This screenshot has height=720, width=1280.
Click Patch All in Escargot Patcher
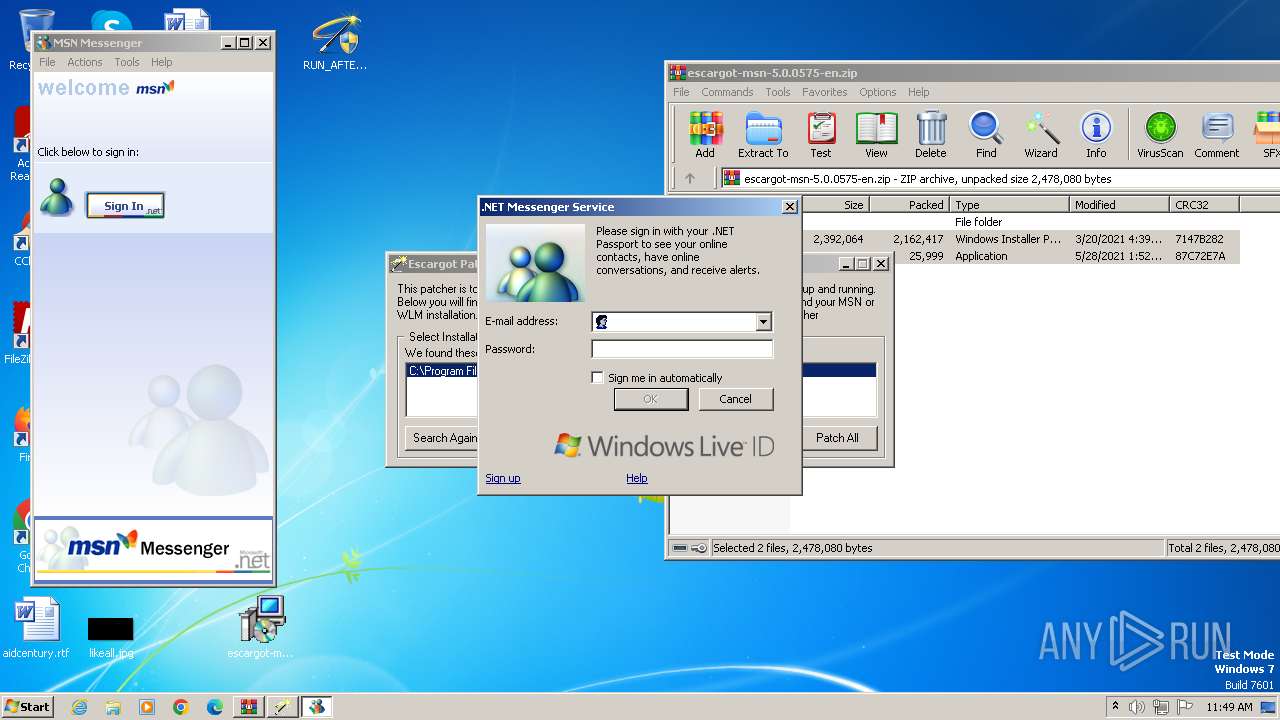[837, 438]
